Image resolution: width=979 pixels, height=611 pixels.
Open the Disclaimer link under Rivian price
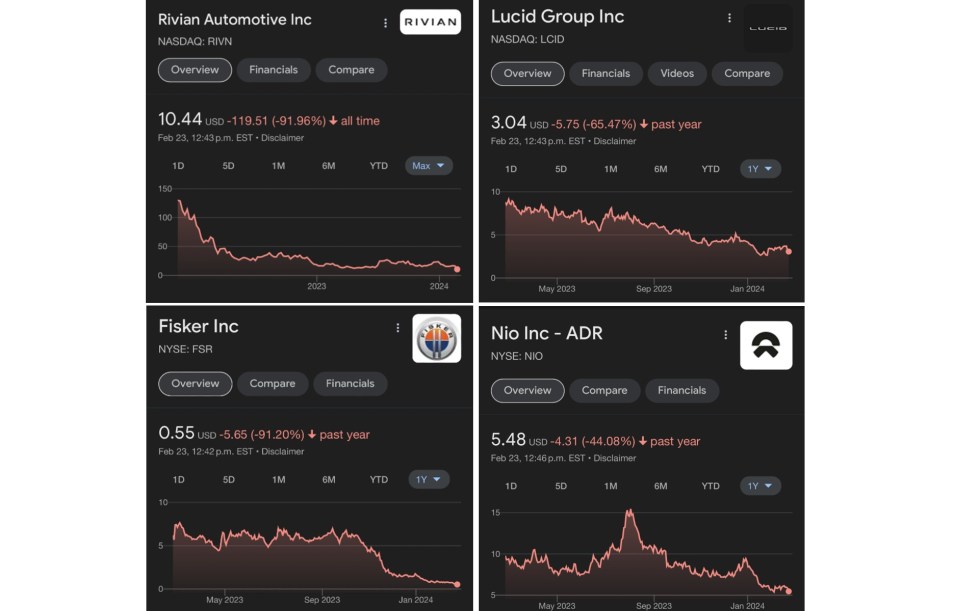point(282,138)
